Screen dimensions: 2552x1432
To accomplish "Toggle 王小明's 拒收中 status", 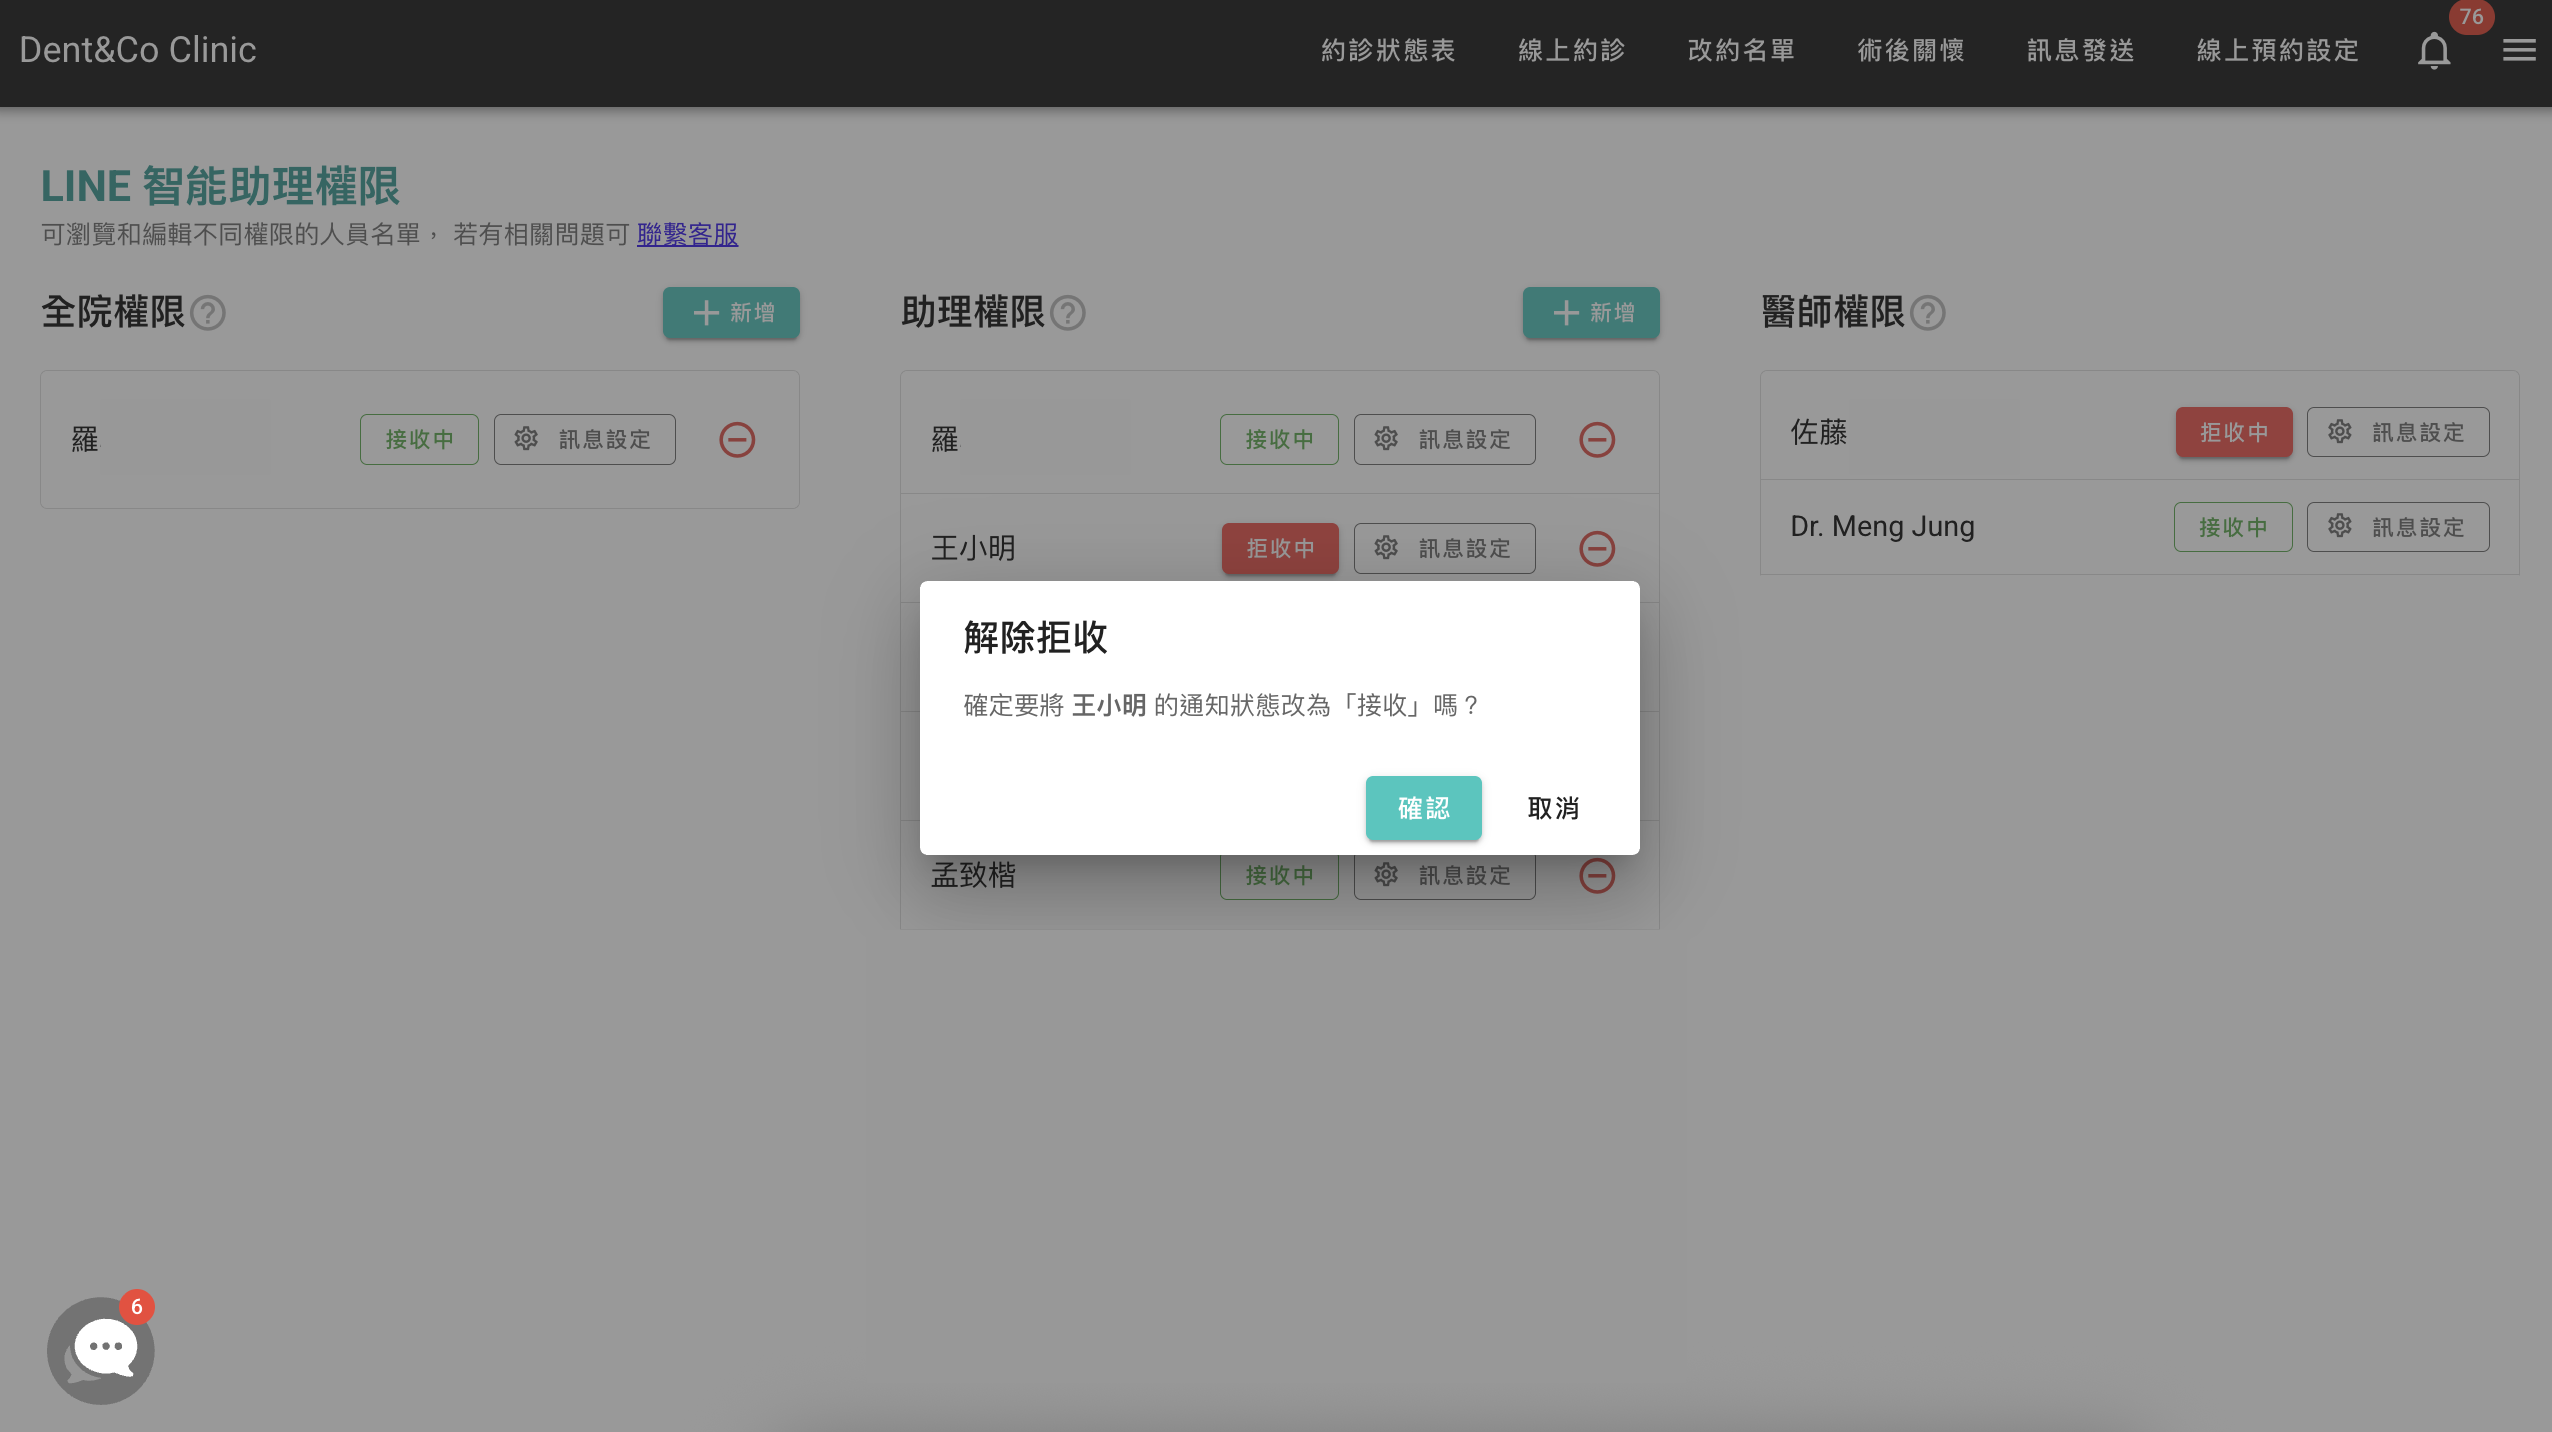I will [x=1279, y=548].
